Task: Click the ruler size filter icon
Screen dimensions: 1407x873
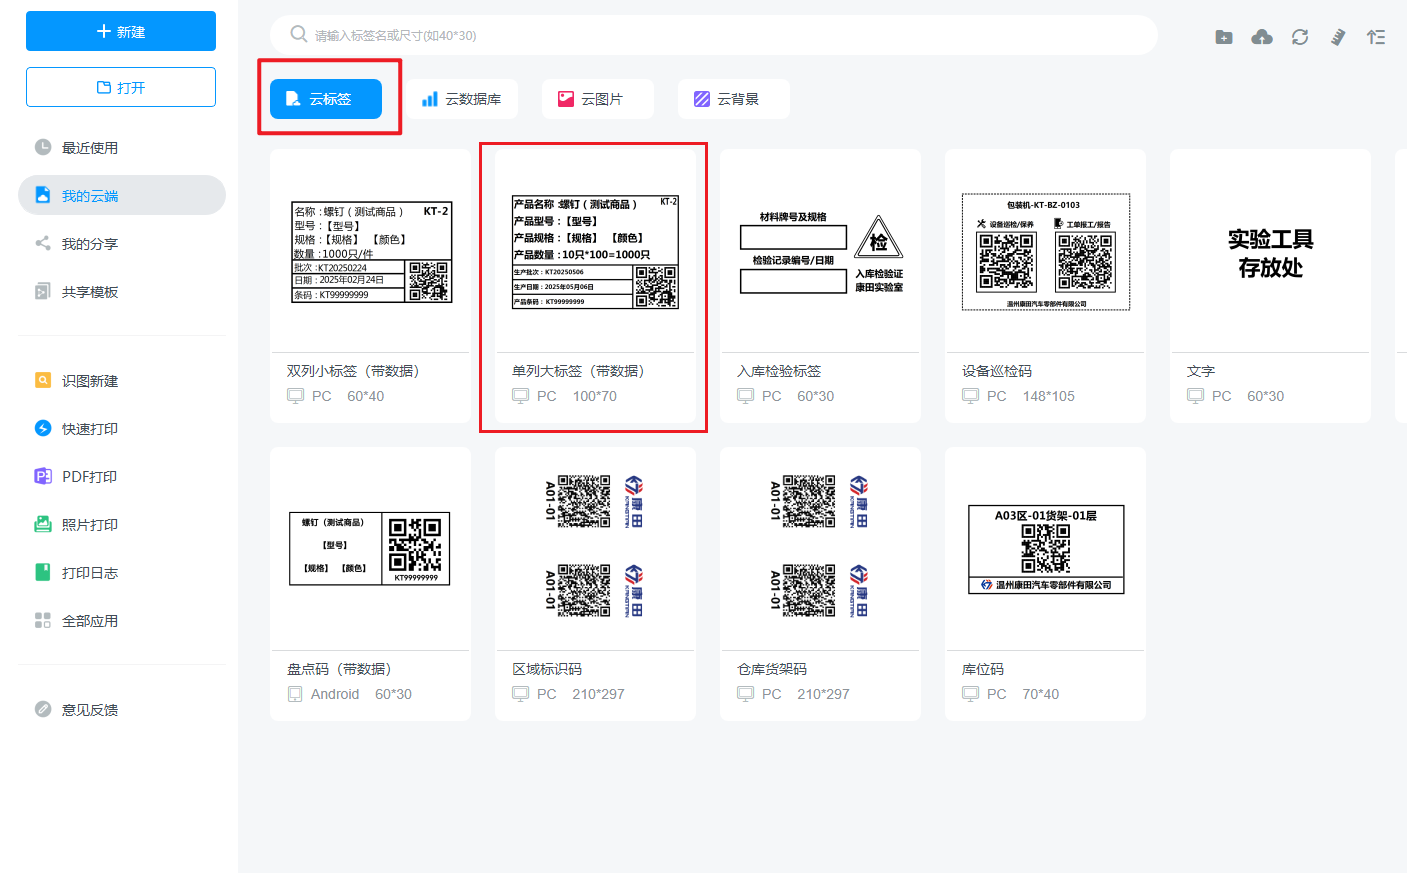Action: tap(1338, 37)
